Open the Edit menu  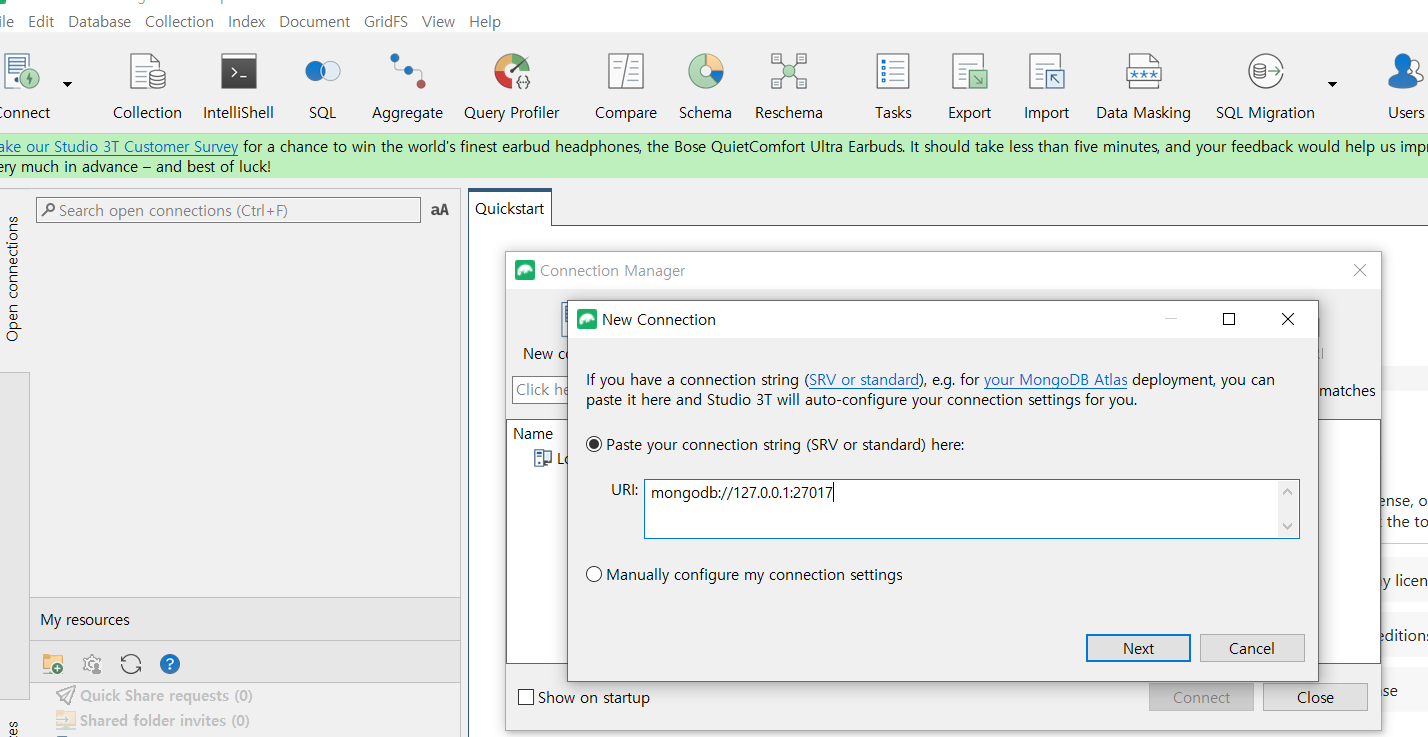(41, 21)
